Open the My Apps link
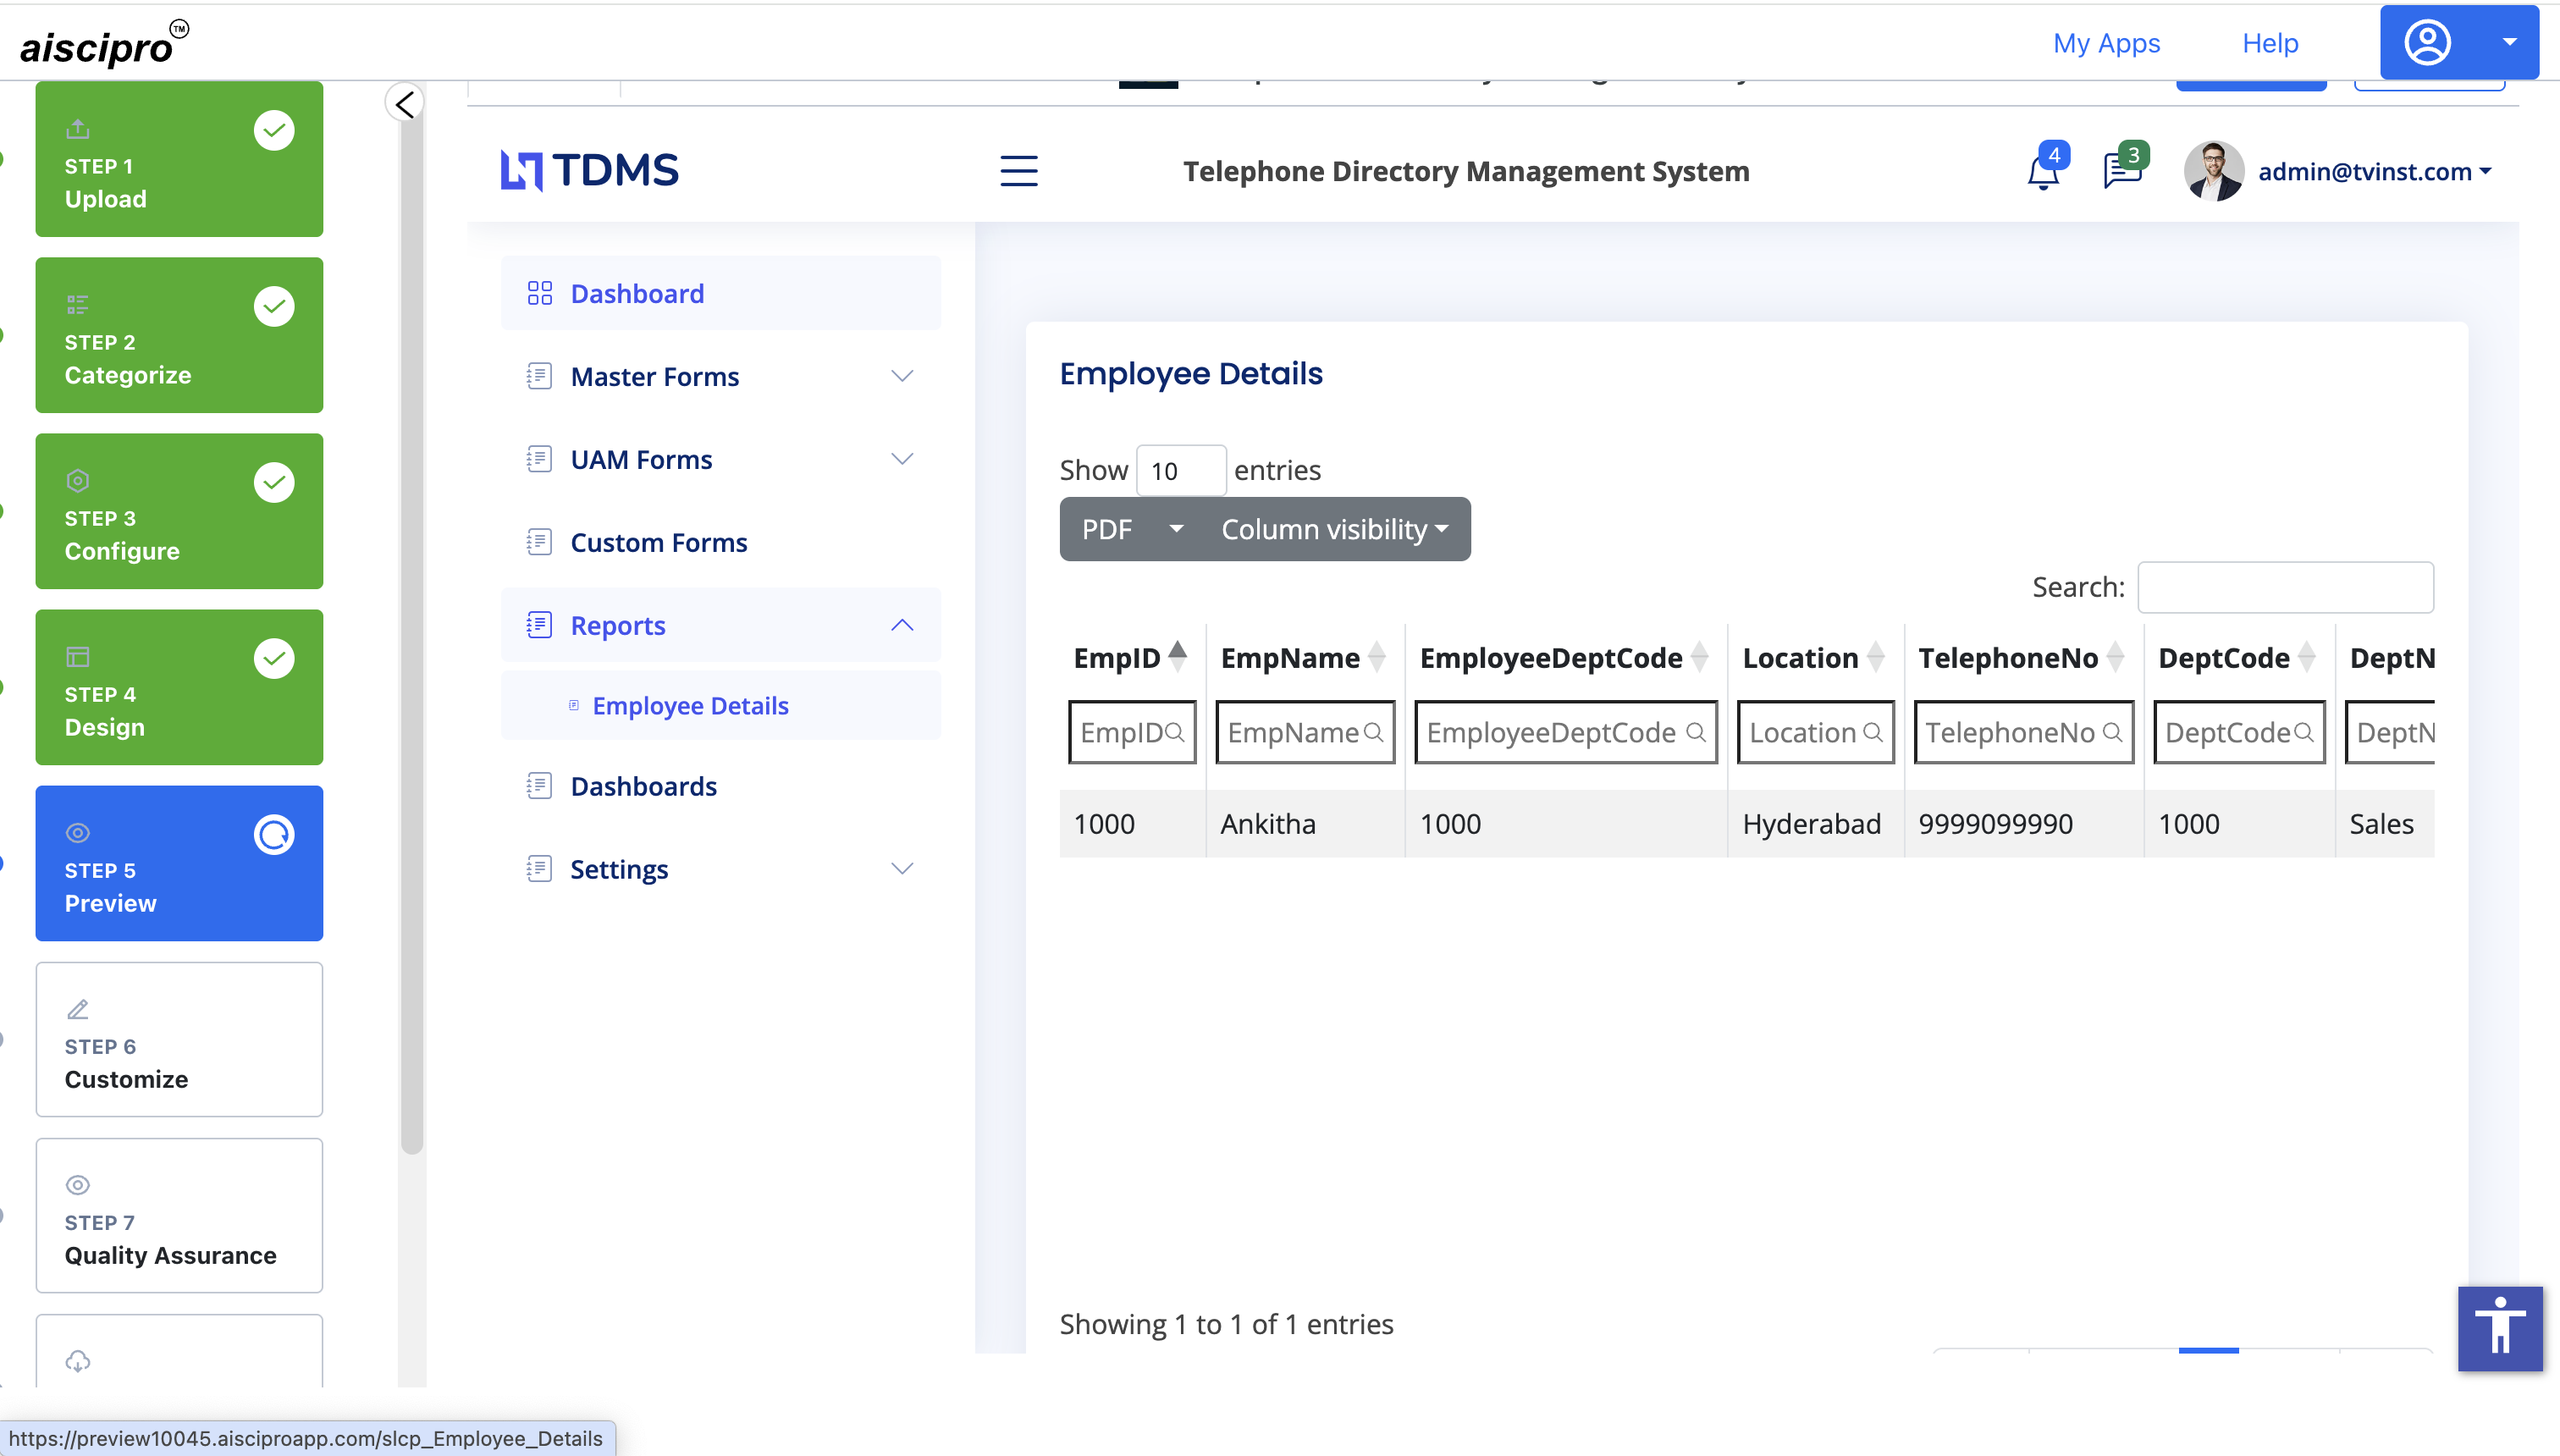 click(x=2106, y=43)
